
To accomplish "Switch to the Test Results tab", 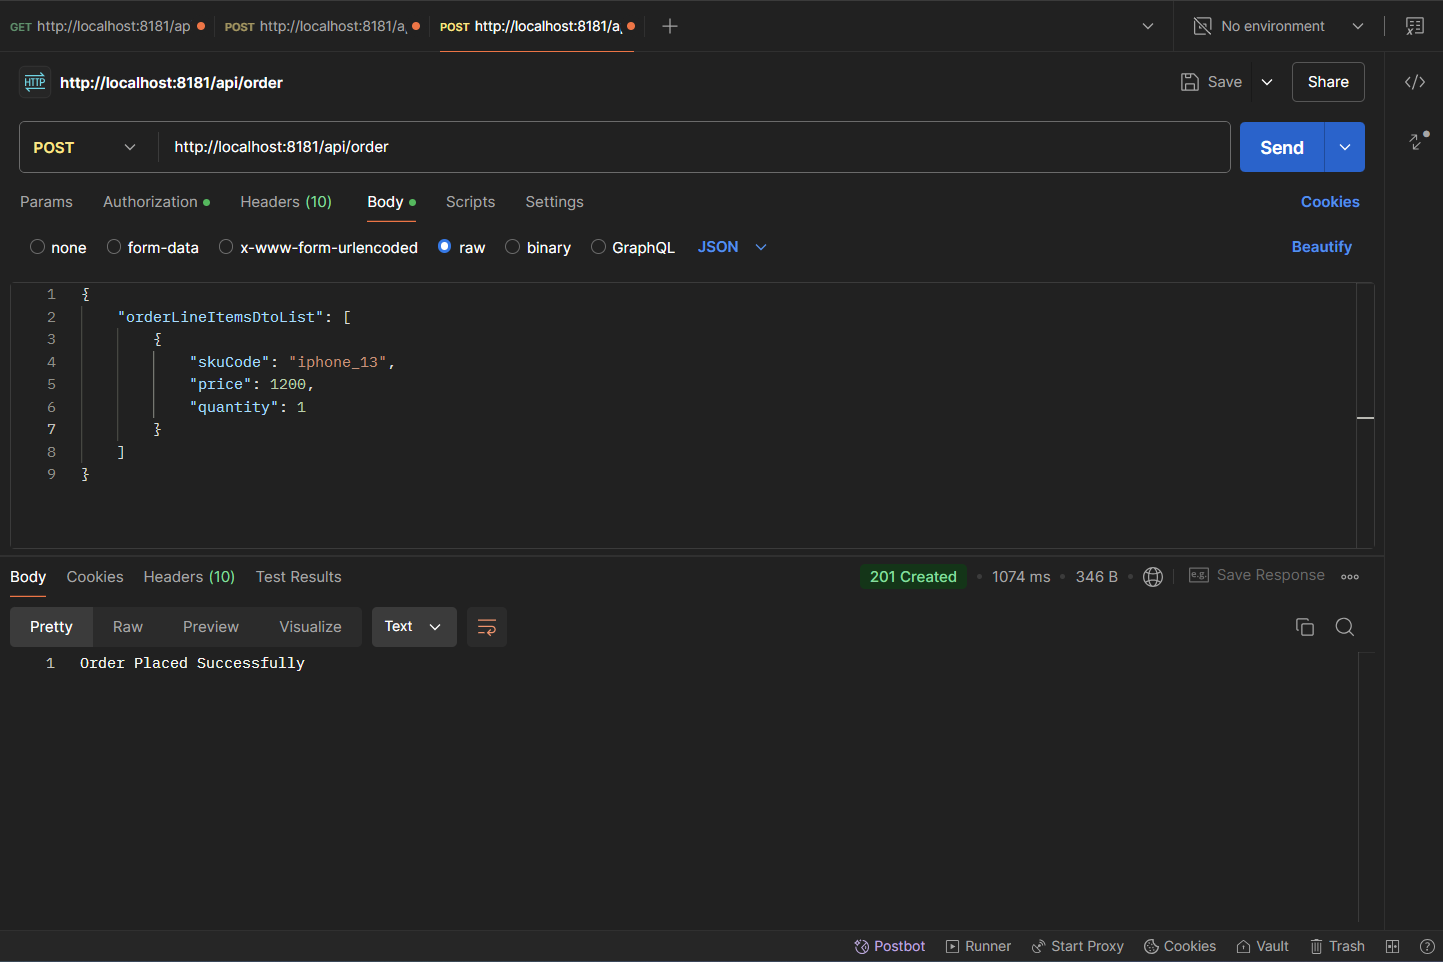I will click(x=298, y=577).
